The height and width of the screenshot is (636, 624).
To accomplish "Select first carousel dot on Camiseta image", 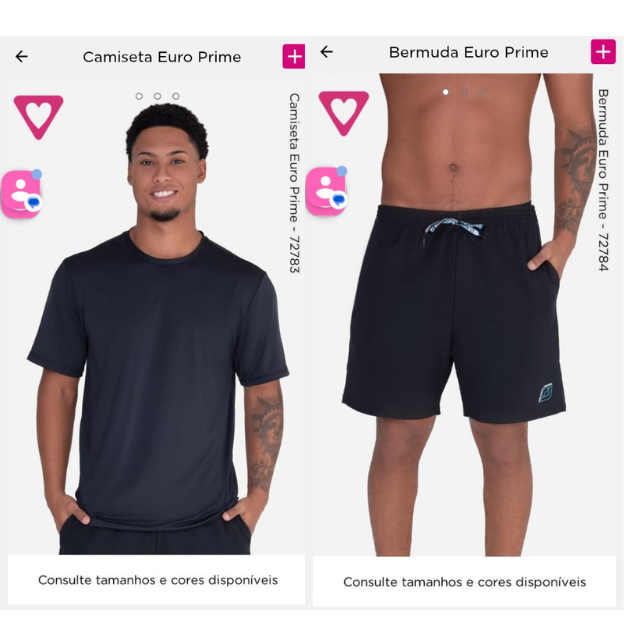I will coord(139,96).
